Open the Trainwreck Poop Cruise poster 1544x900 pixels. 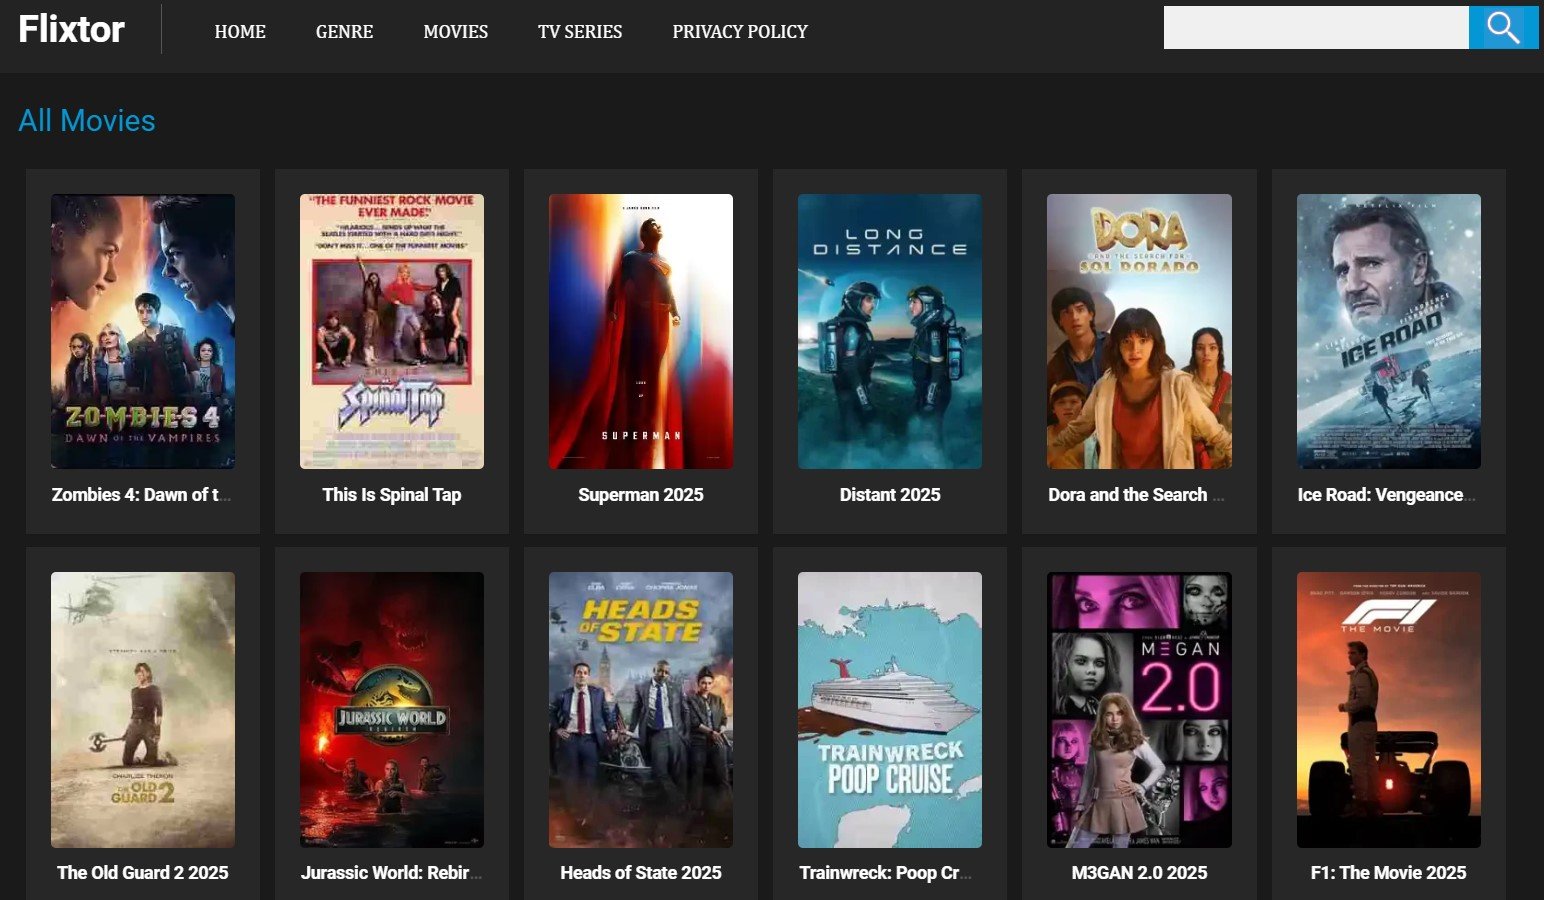[x=890, y=710]
